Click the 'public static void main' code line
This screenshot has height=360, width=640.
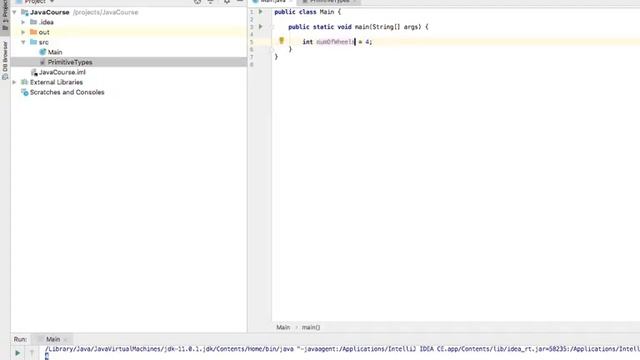[358, 27]
